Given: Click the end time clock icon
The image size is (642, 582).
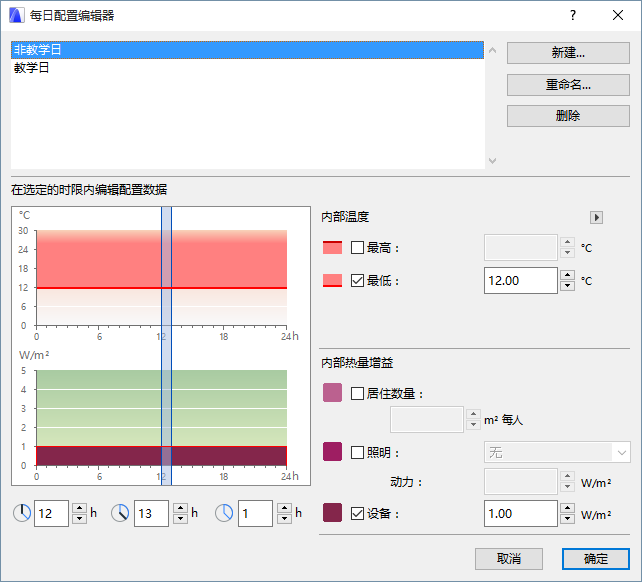Looking at the screenshot, I should pyautogui.click(x=120, y=513).
